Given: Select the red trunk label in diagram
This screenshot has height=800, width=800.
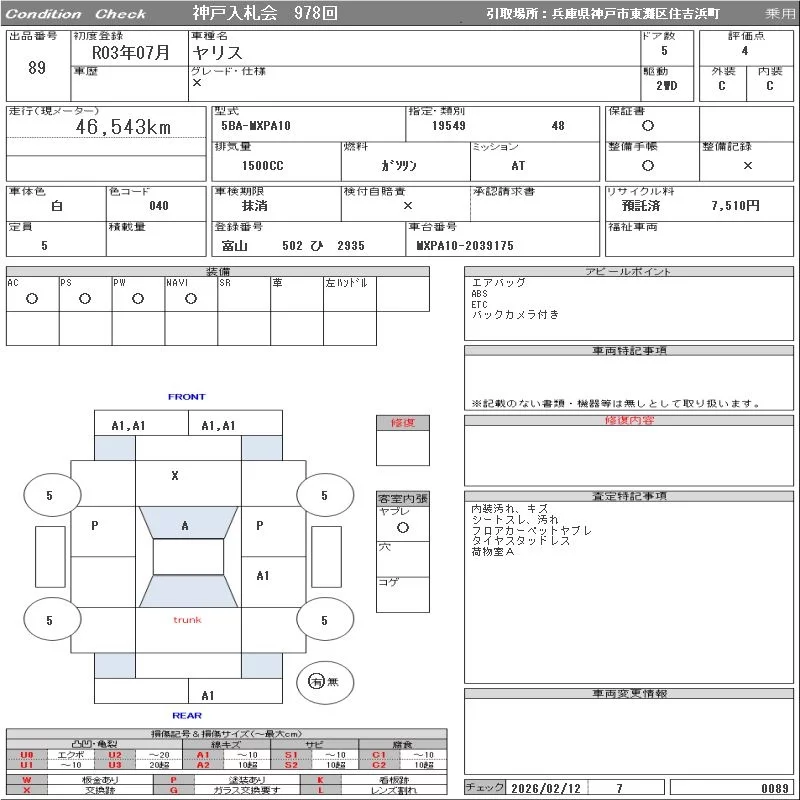Looking at the screenshot, I should click(187, 620).
